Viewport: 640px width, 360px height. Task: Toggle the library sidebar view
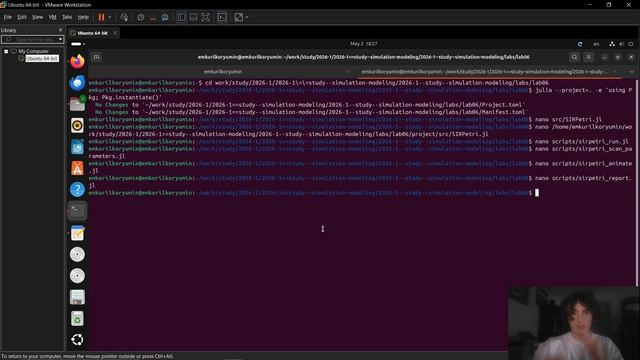coord(181,17)
